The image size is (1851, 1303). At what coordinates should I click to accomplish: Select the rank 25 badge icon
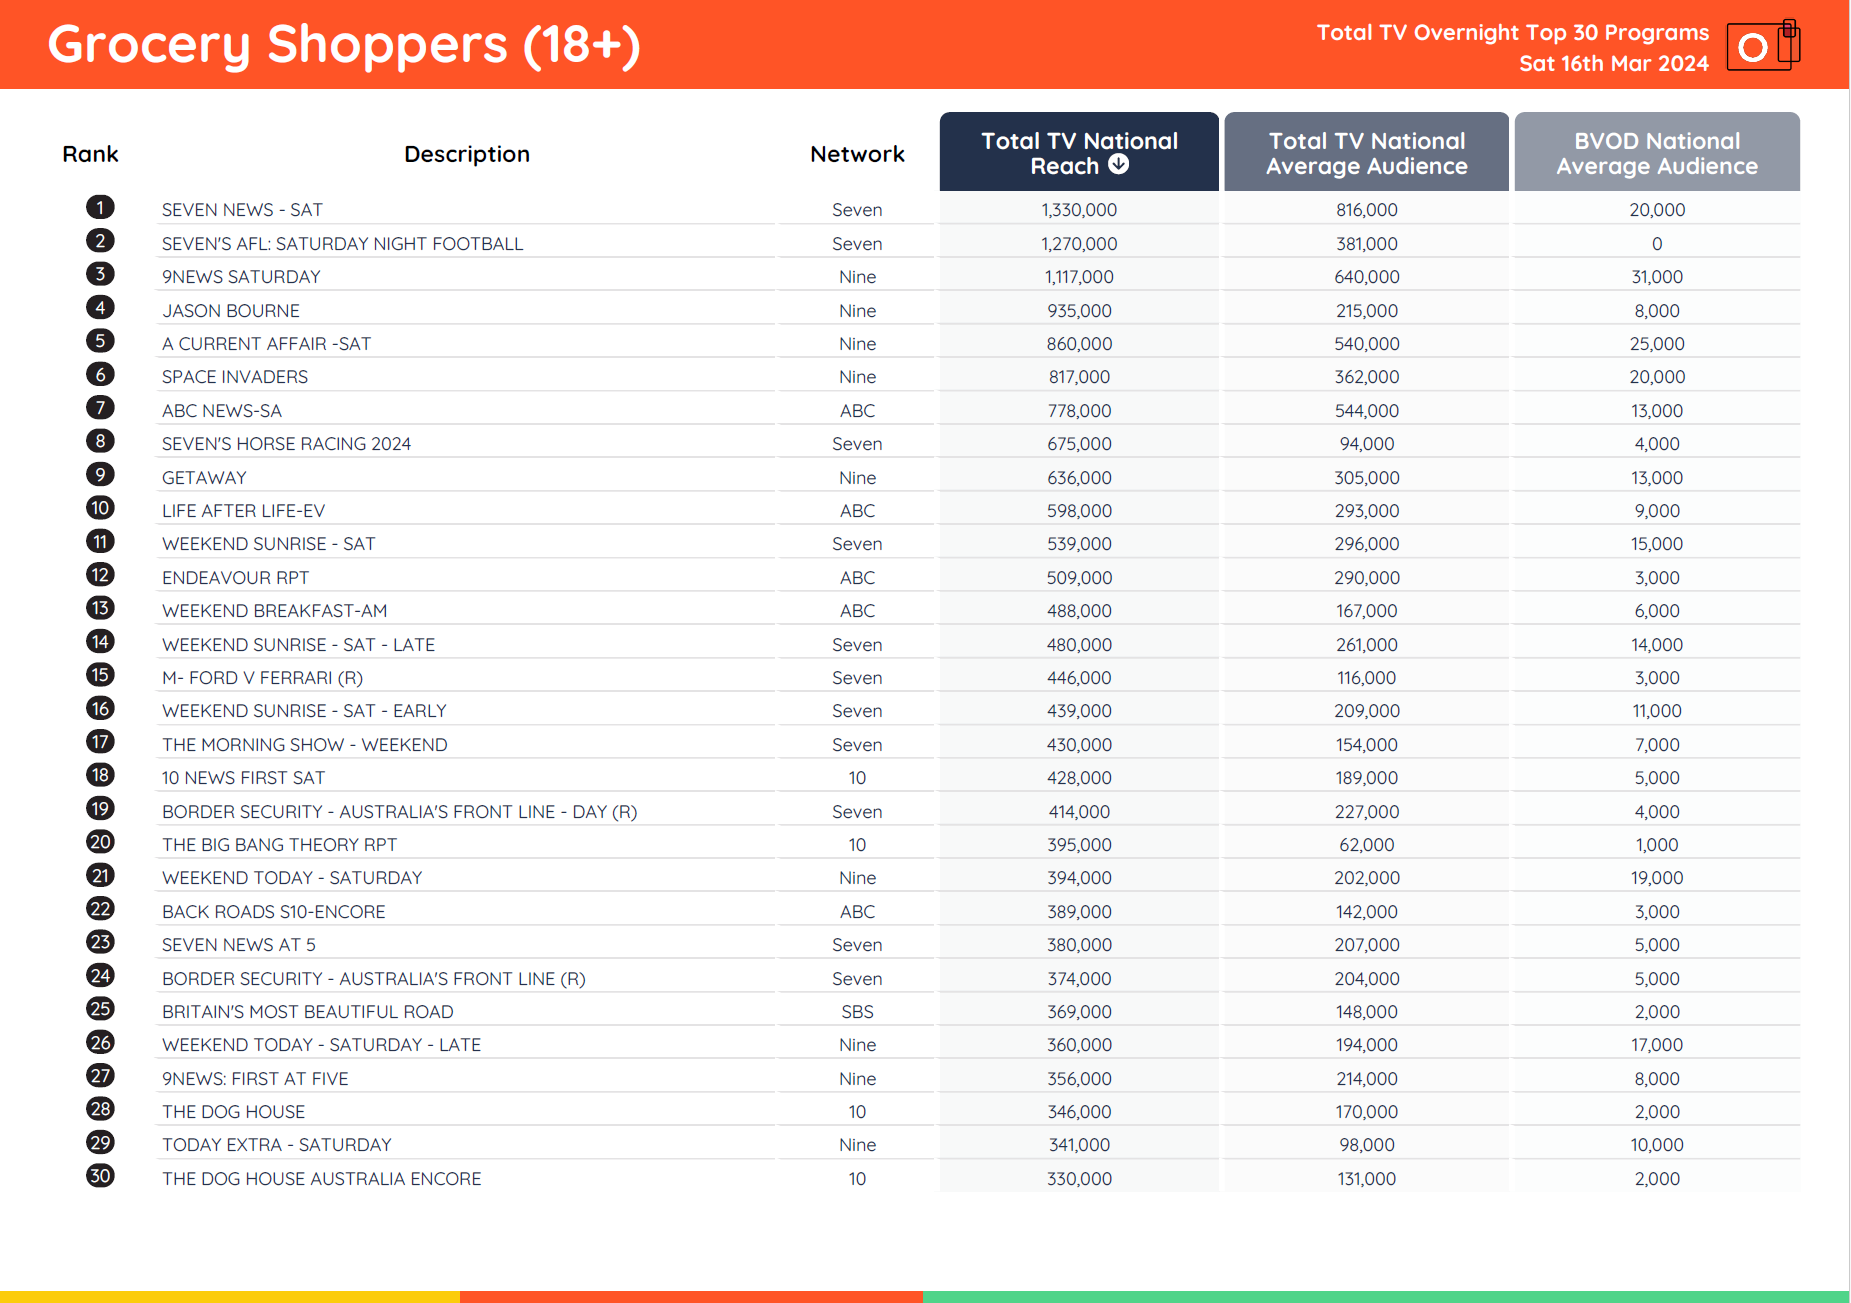[x=100, y=1009]
